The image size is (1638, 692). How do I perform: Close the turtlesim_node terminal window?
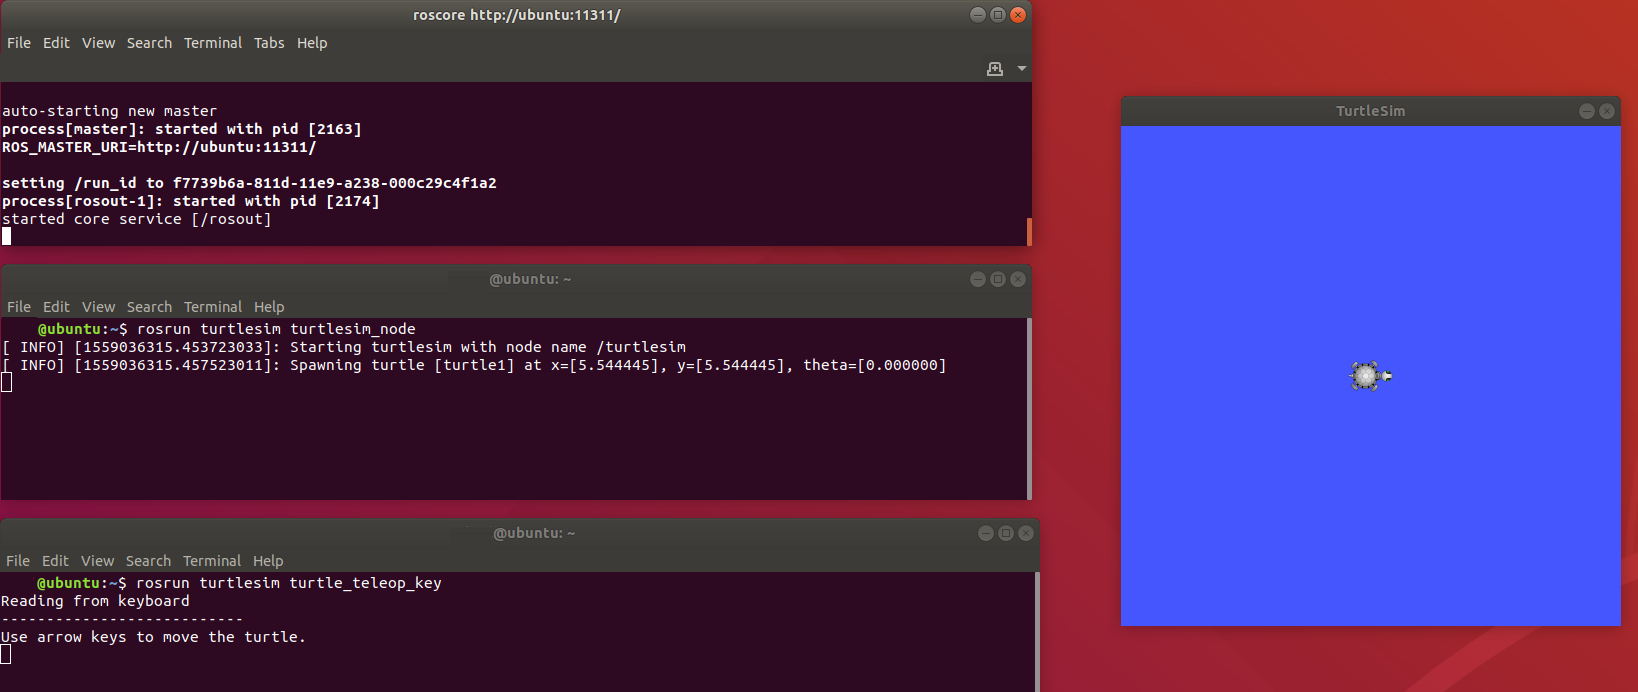(1018, 279)
